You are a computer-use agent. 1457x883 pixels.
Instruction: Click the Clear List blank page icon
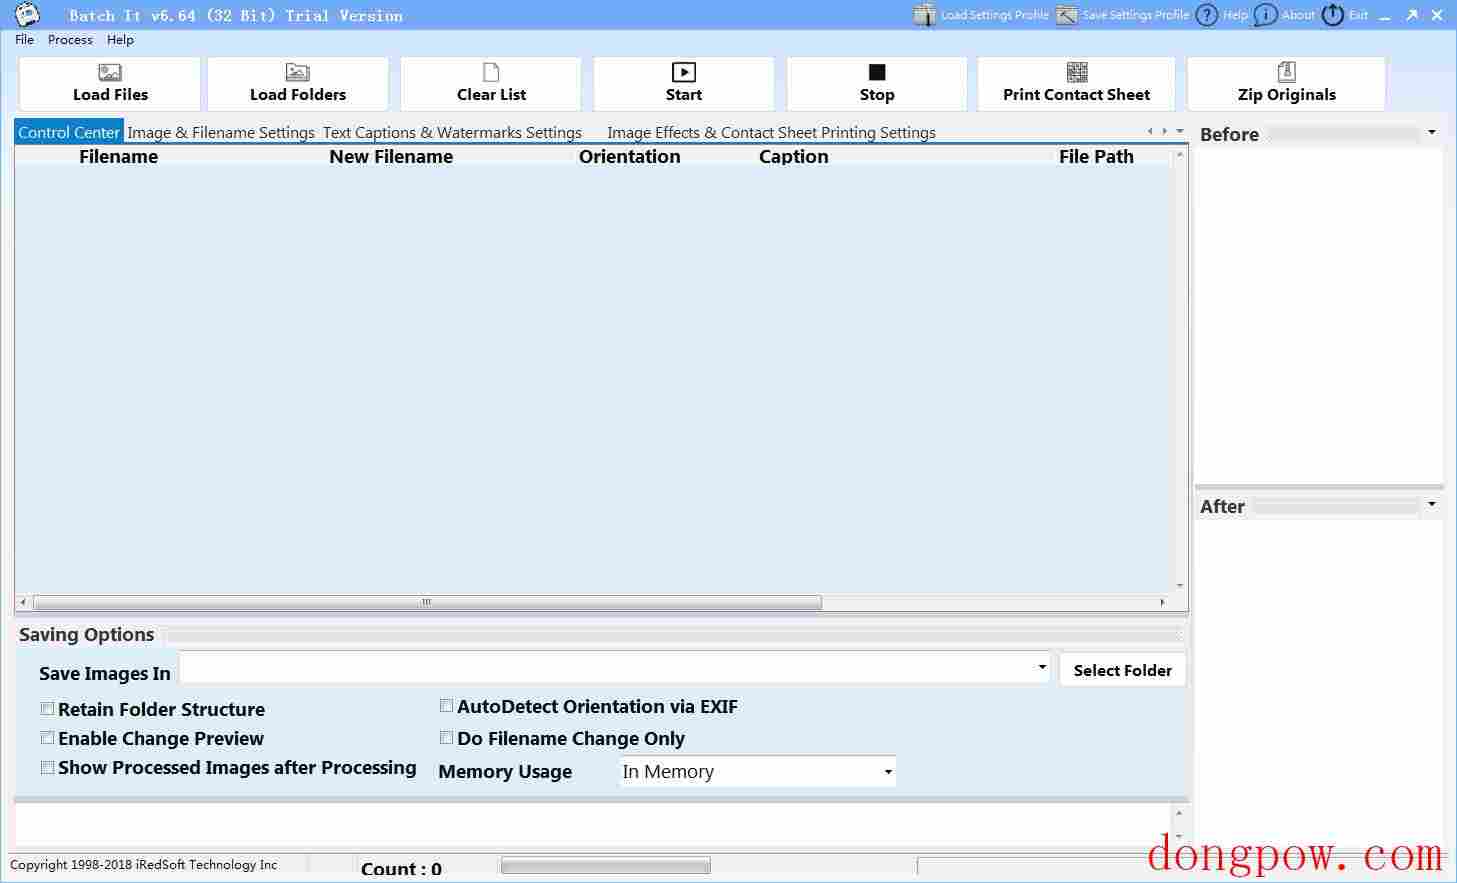point(491,72)
